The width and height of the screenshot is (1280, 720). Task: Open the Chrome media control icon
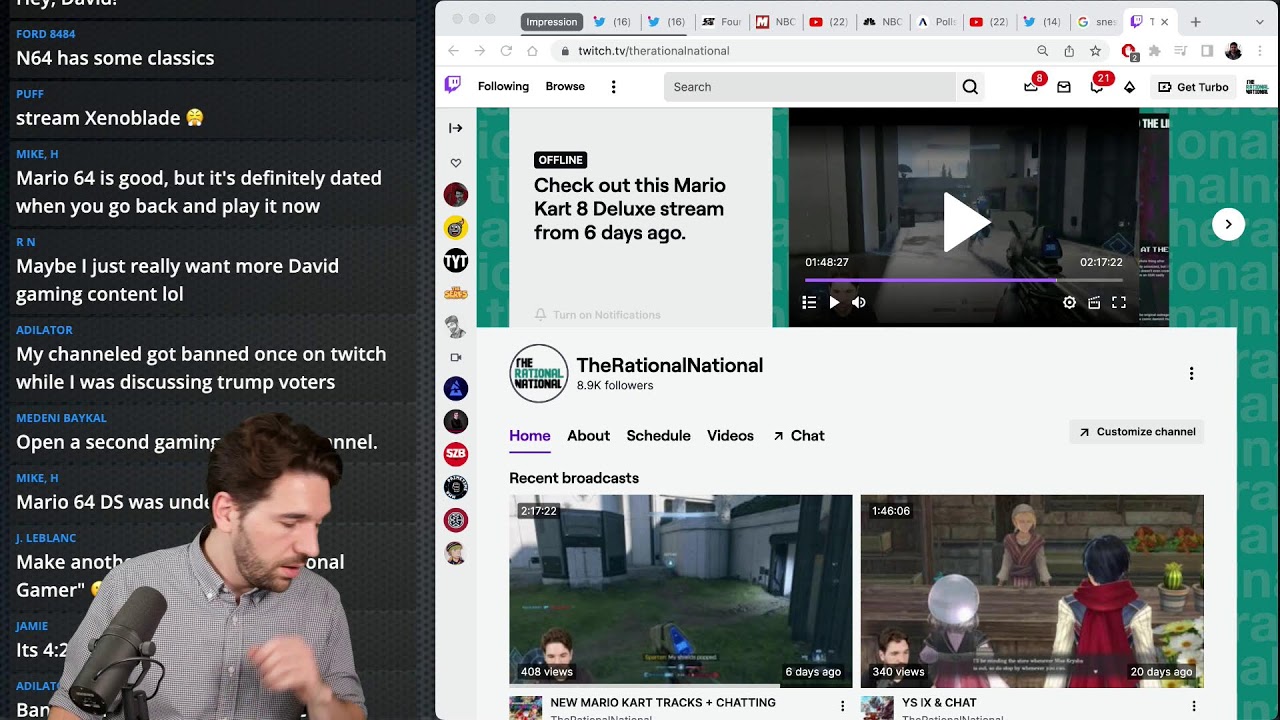(x=1181, y=51)
